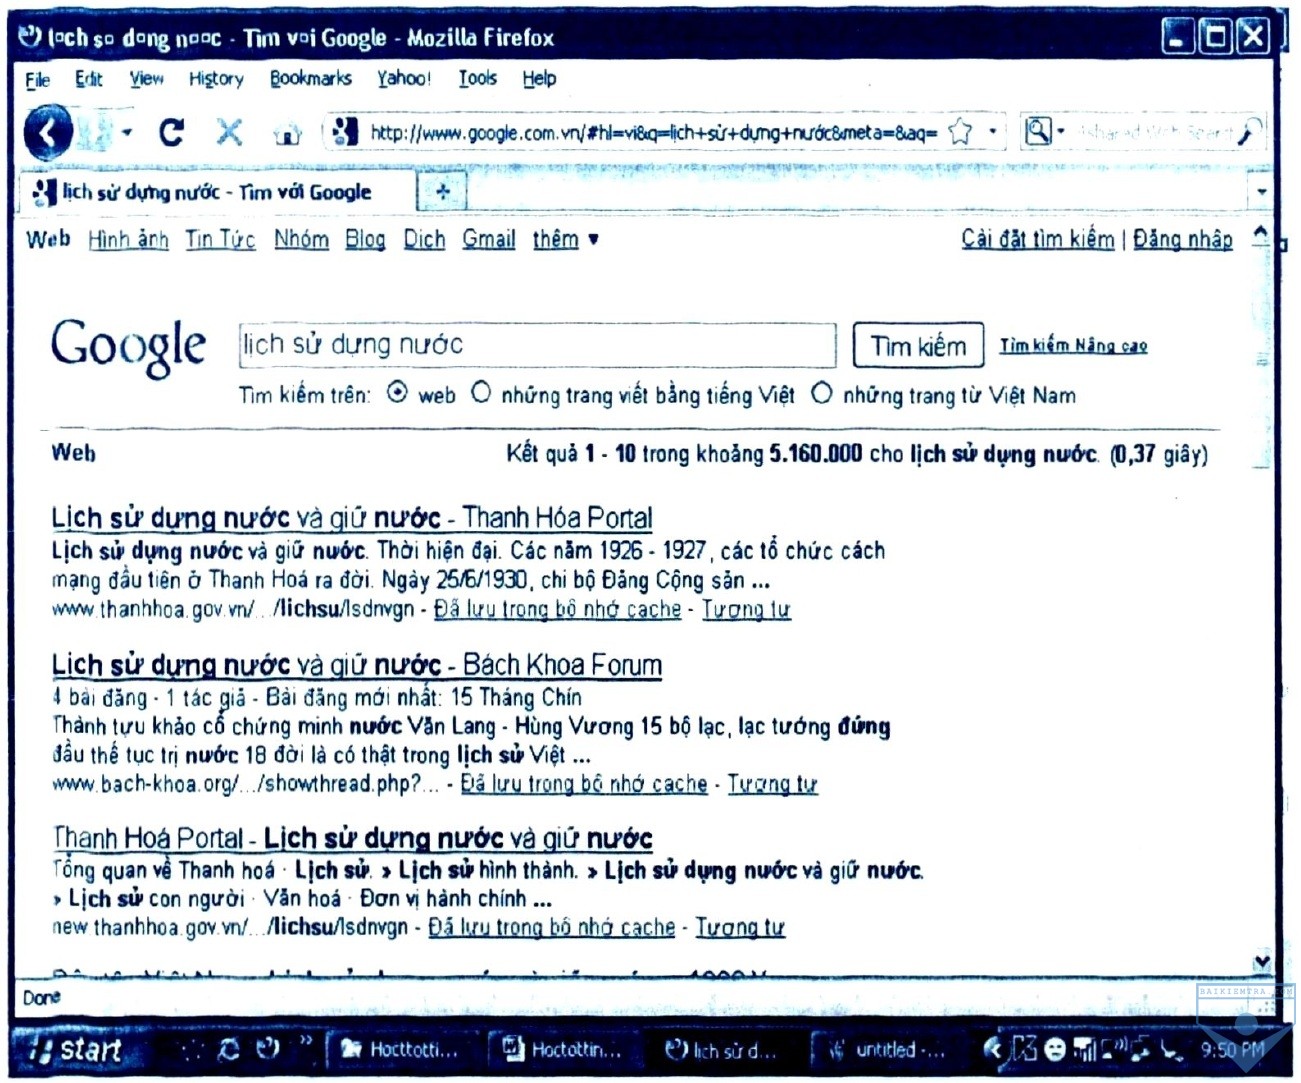Open the Blog link
Viewport: 1301px width, 1083px height.
pos(365,239)
